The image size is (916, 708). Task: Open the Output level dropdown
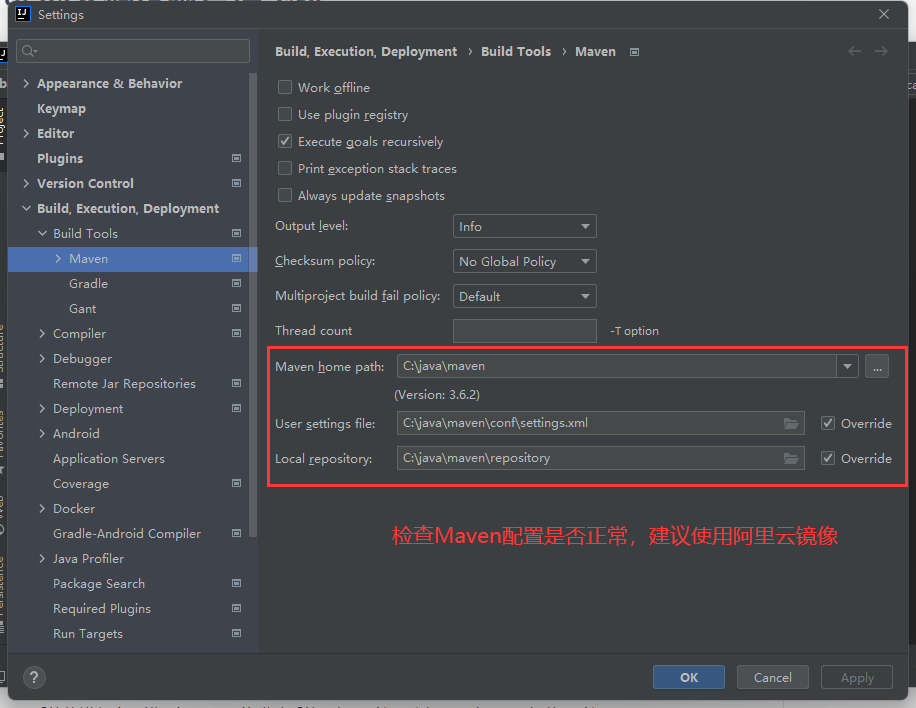pos(525,227)
